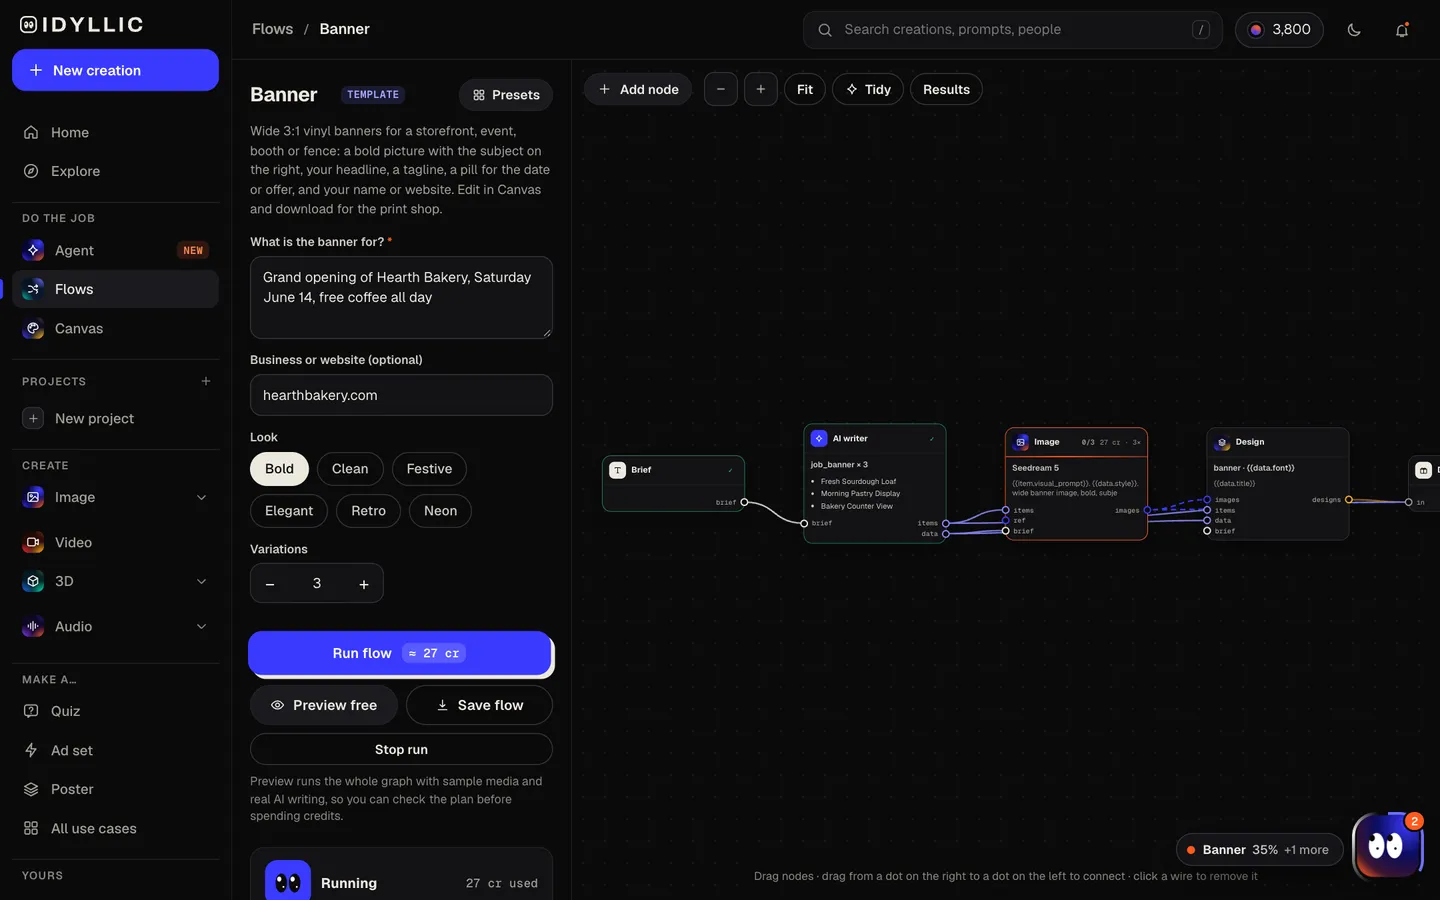Select the Retro look
1440x900 pixels.
(368, 511)
